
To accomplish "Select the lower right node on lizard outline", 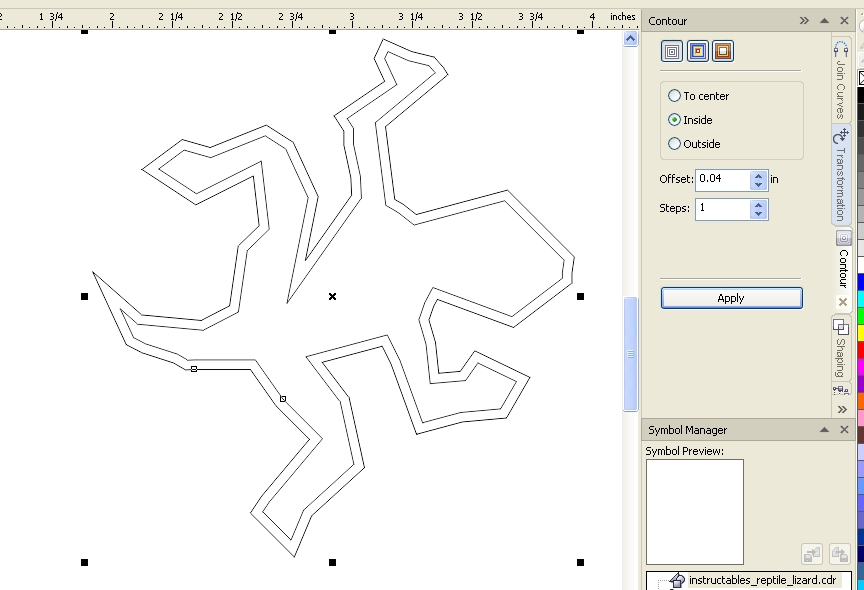I will (283, 398).
